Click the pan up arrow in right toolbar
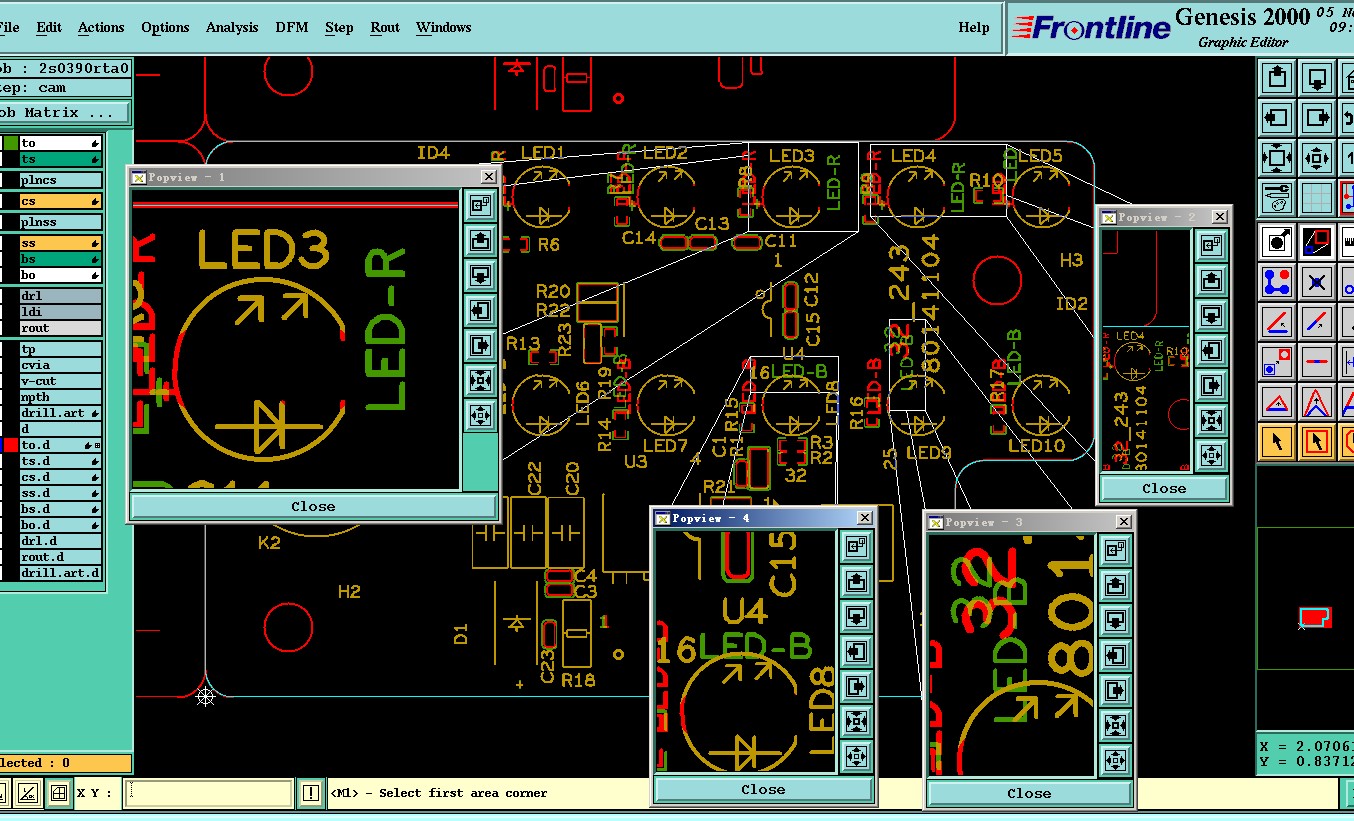 [x=1277, y=78]
